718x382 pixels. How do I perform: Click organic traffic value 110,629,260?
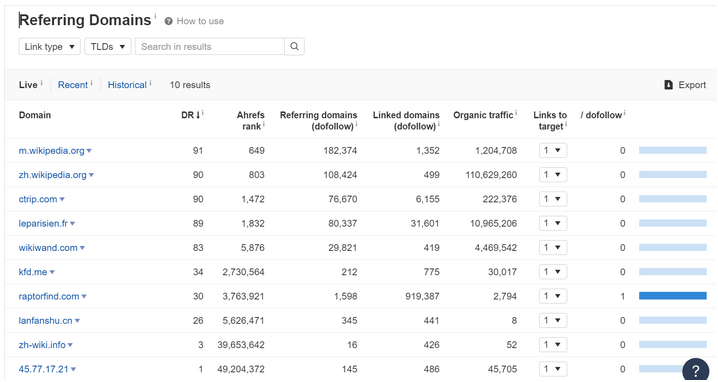click(491, 175)
